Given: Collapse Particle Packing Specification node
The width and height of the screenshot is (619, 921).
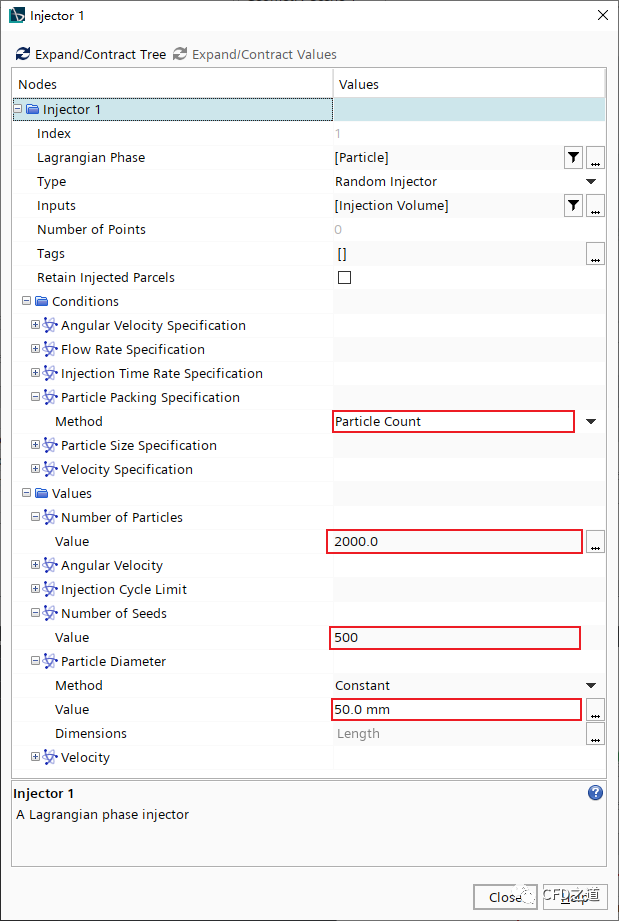Looking at the screenshot, I should [35, 397].
